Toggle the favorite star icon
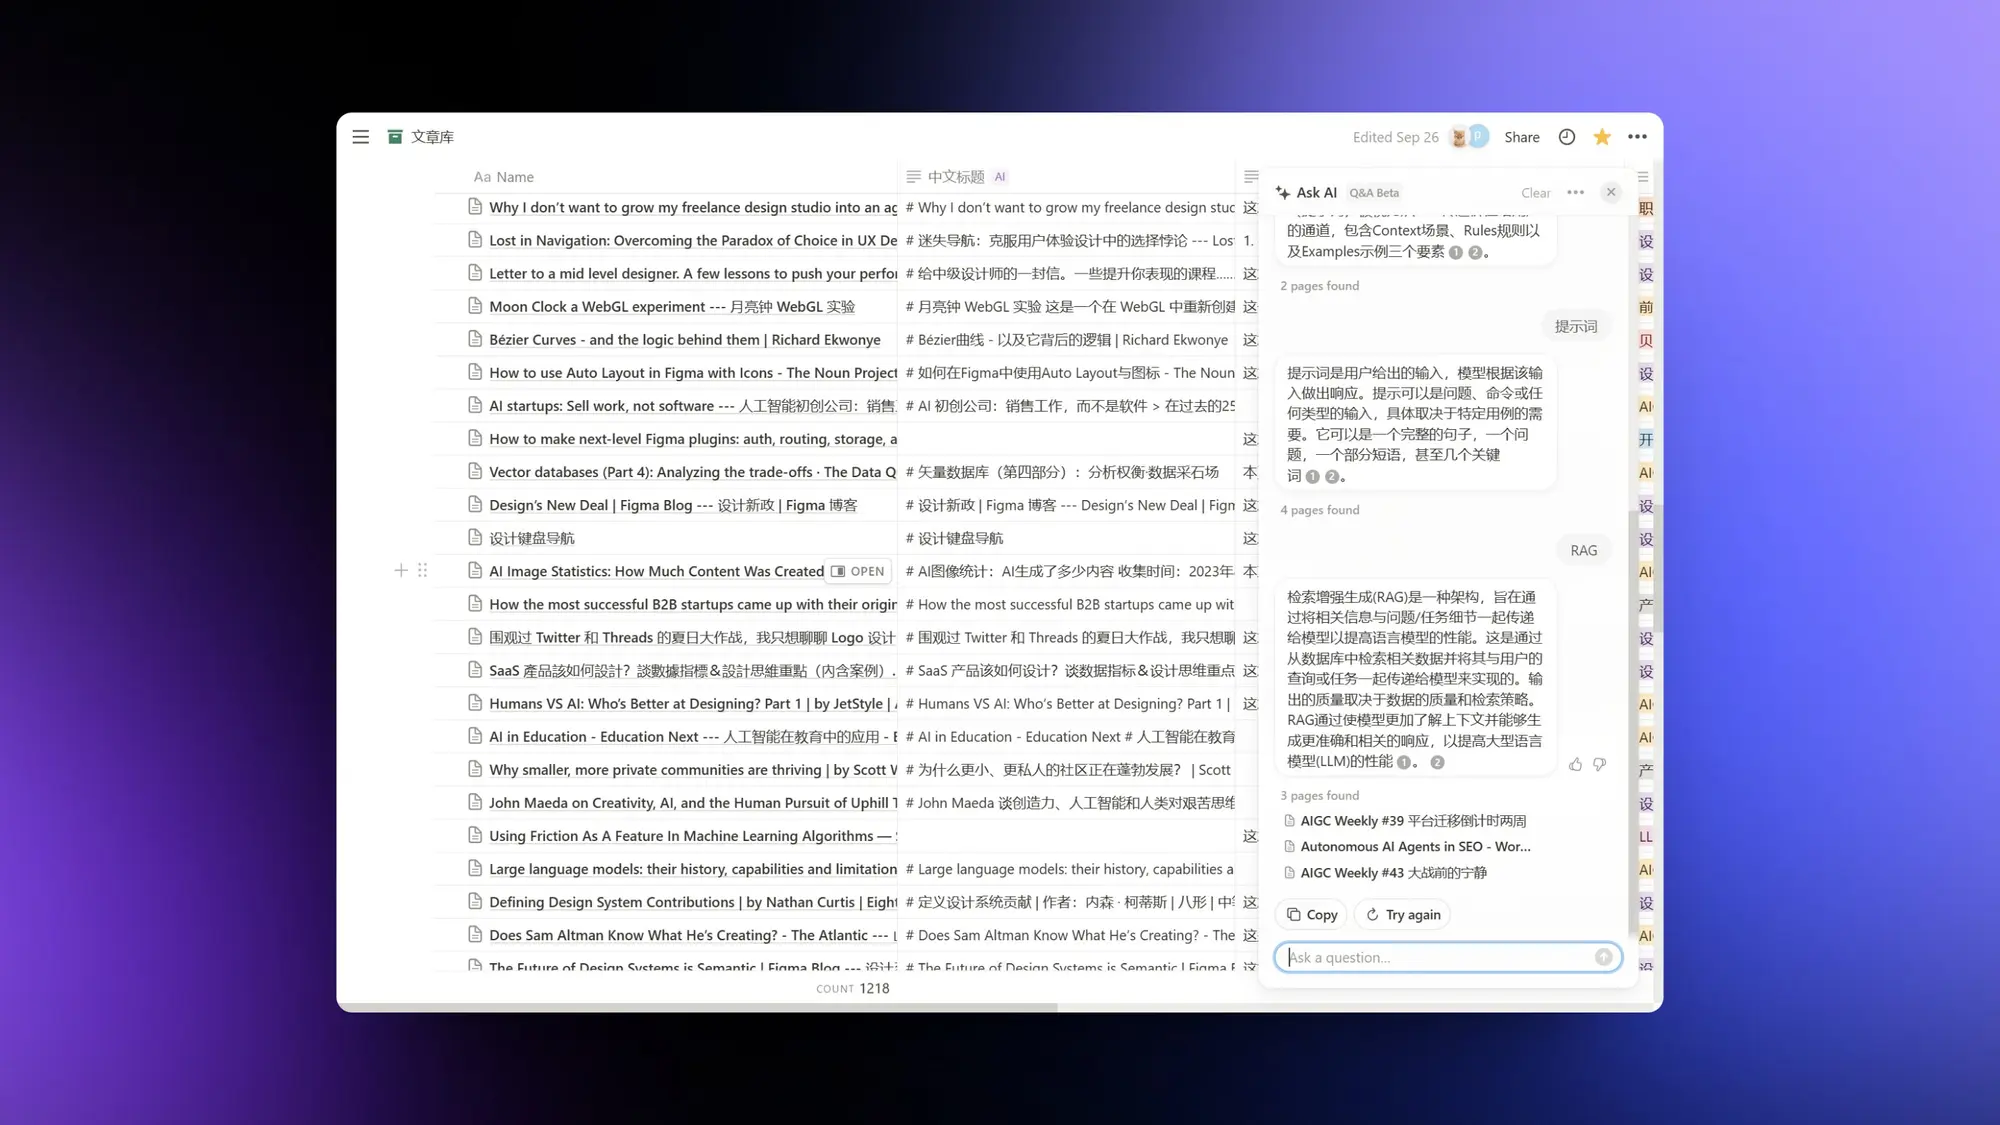The image size is (2000, 1125). pyautogui.click(x=1602, y=137)
